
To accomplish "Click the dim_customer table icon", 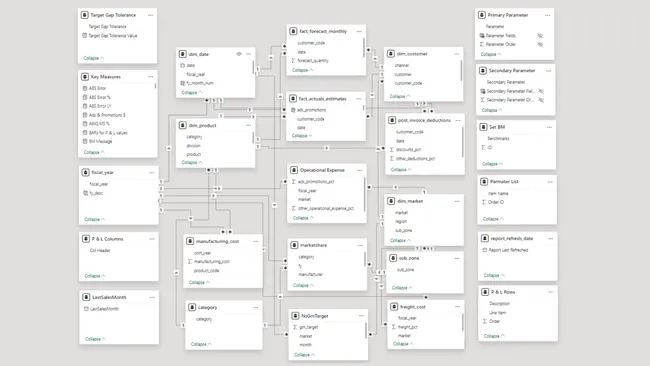I will 391,54.
